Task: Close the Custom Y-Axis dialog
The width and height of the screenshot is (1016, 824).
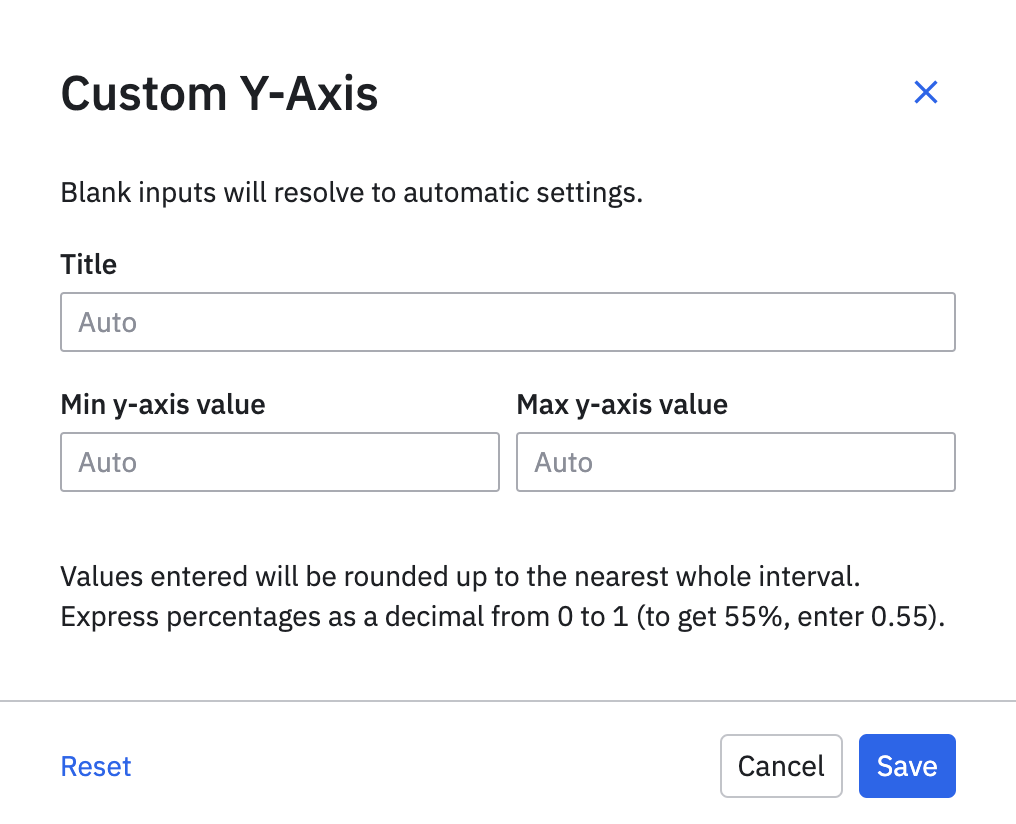Action: point(926,93)
